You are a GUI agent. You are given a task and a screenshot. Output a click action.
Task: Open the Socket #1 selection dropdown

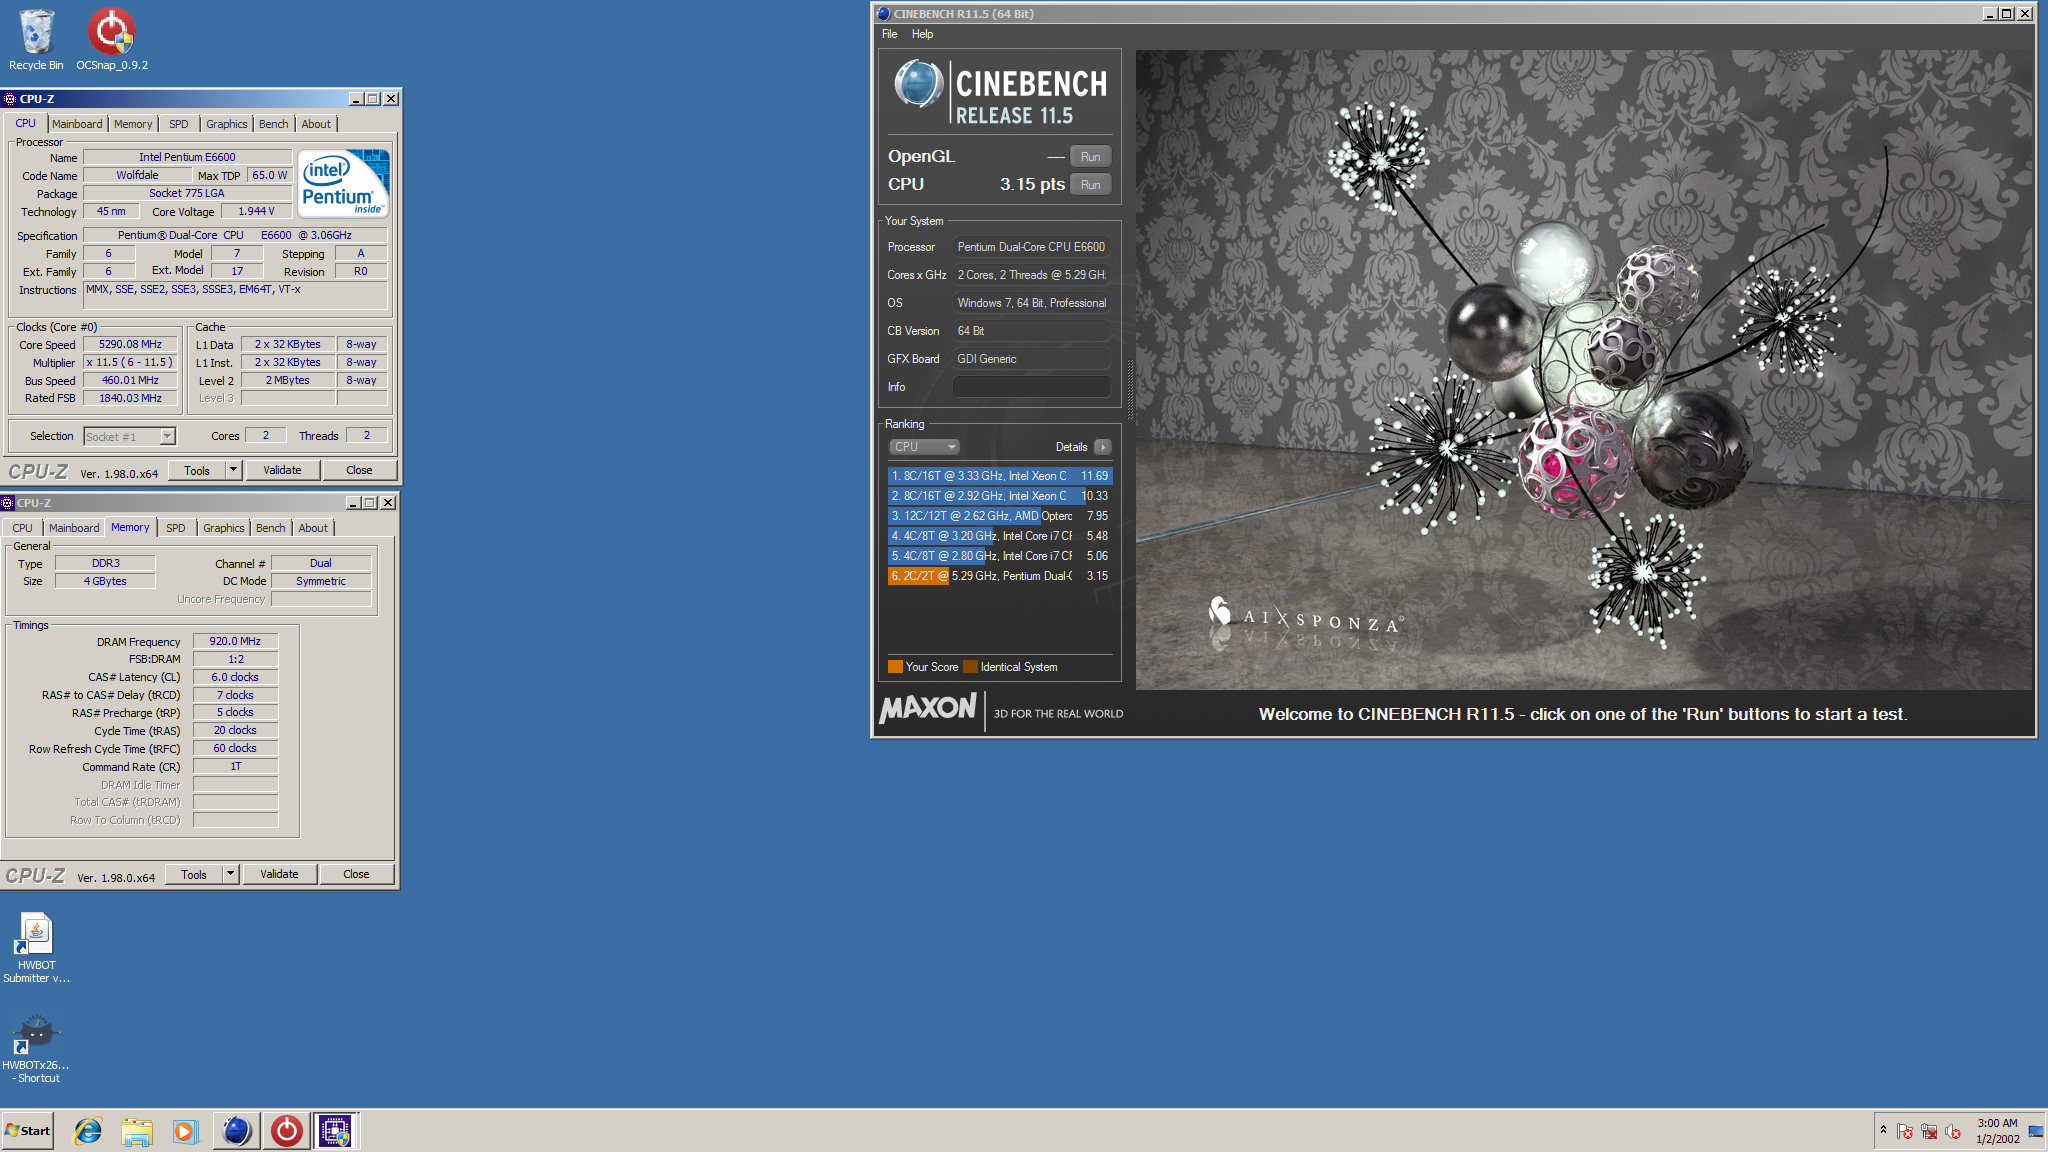pyautogui.click(x=129, y=437)
